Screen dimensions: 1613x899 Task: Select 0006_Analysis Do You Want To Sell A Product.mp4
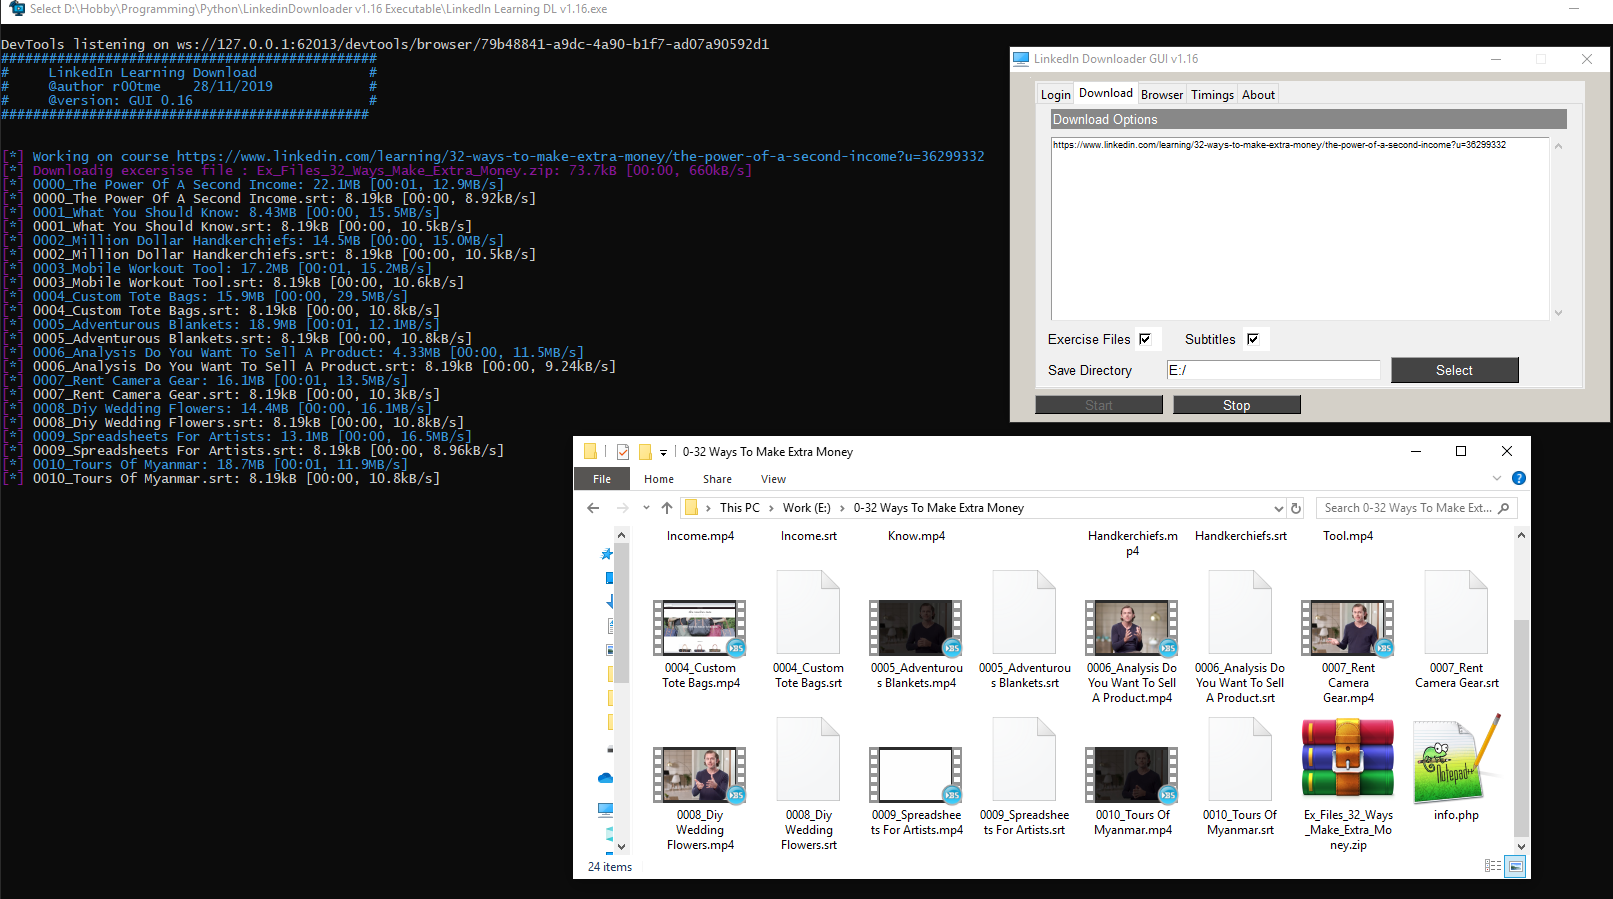1132,628
